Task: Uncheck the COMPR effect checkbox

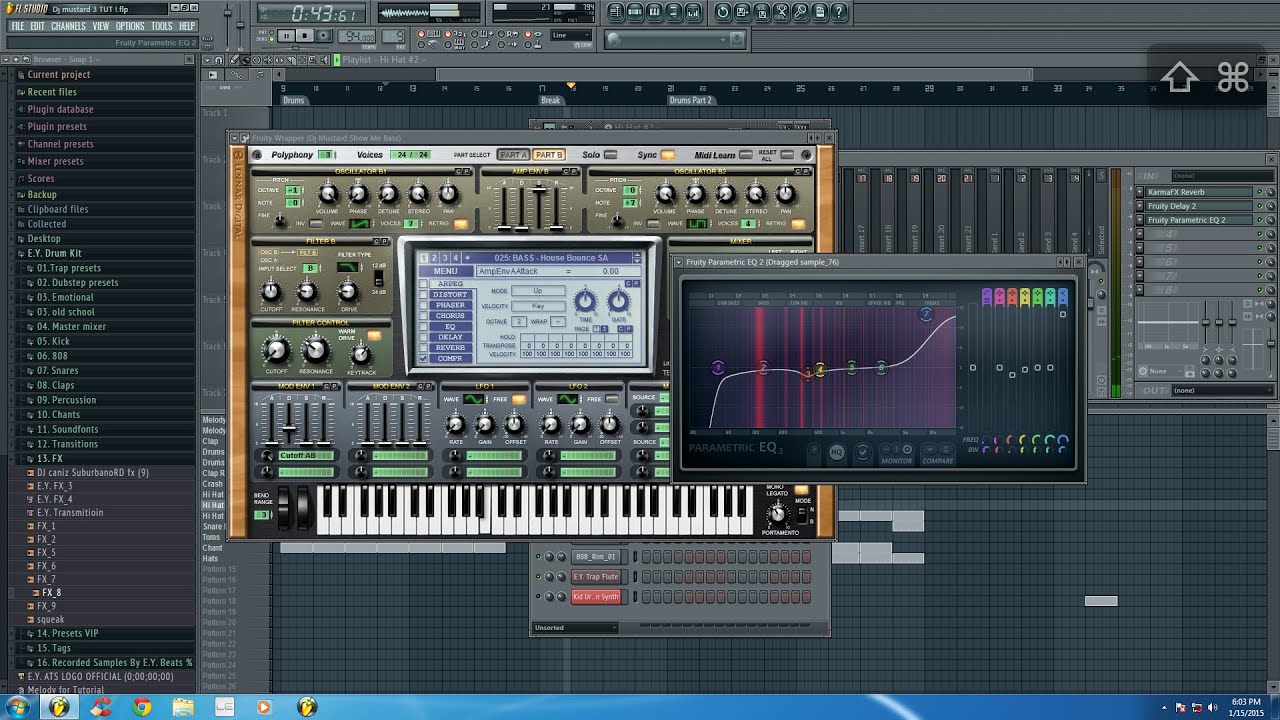Action: coord(423,358)
